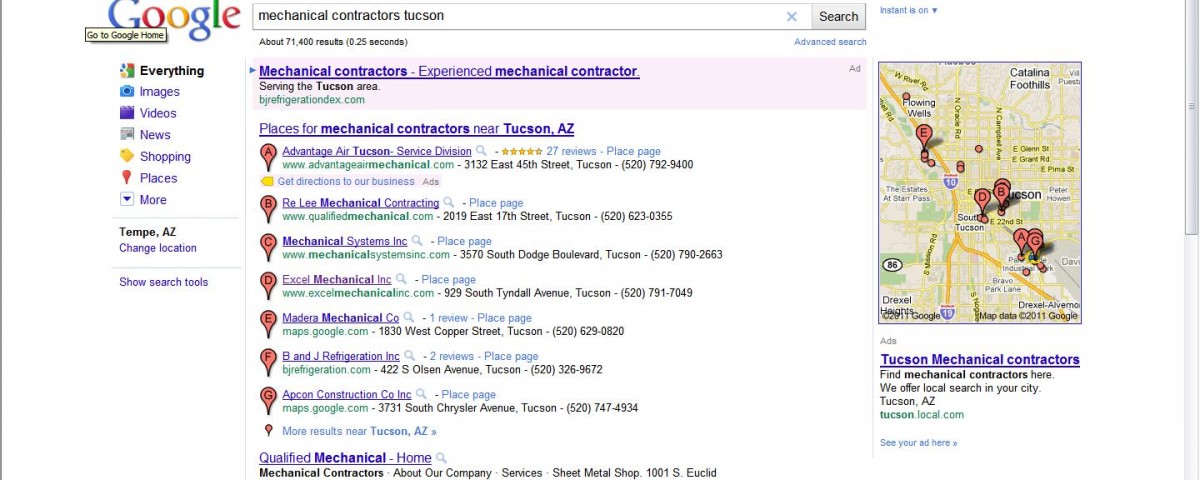Open Videos search from the sidebar

point(158,113)
